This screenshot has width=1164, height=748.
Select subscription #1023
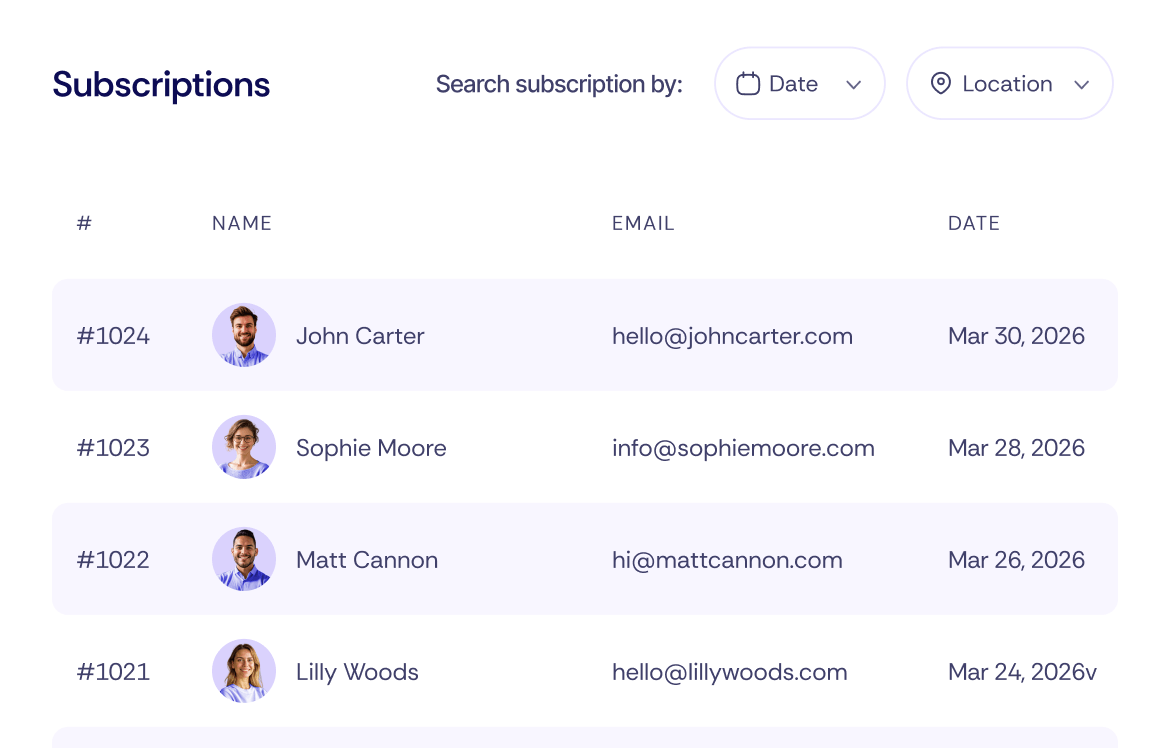pos(114,448)
